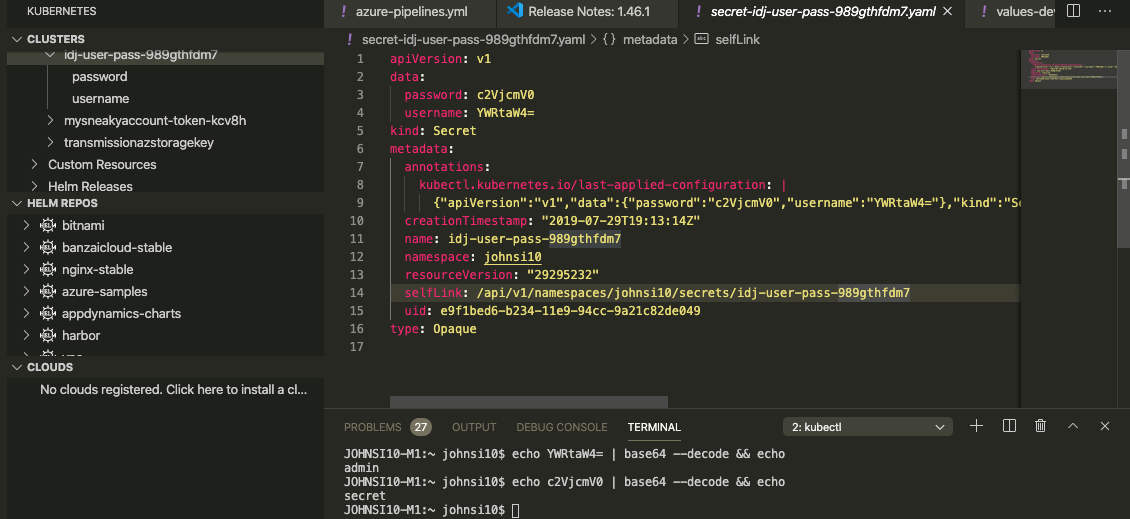Click the helm icon next to bitnami
The height and width of the screenshot is (519, 1130).
[x=48, y=226]
